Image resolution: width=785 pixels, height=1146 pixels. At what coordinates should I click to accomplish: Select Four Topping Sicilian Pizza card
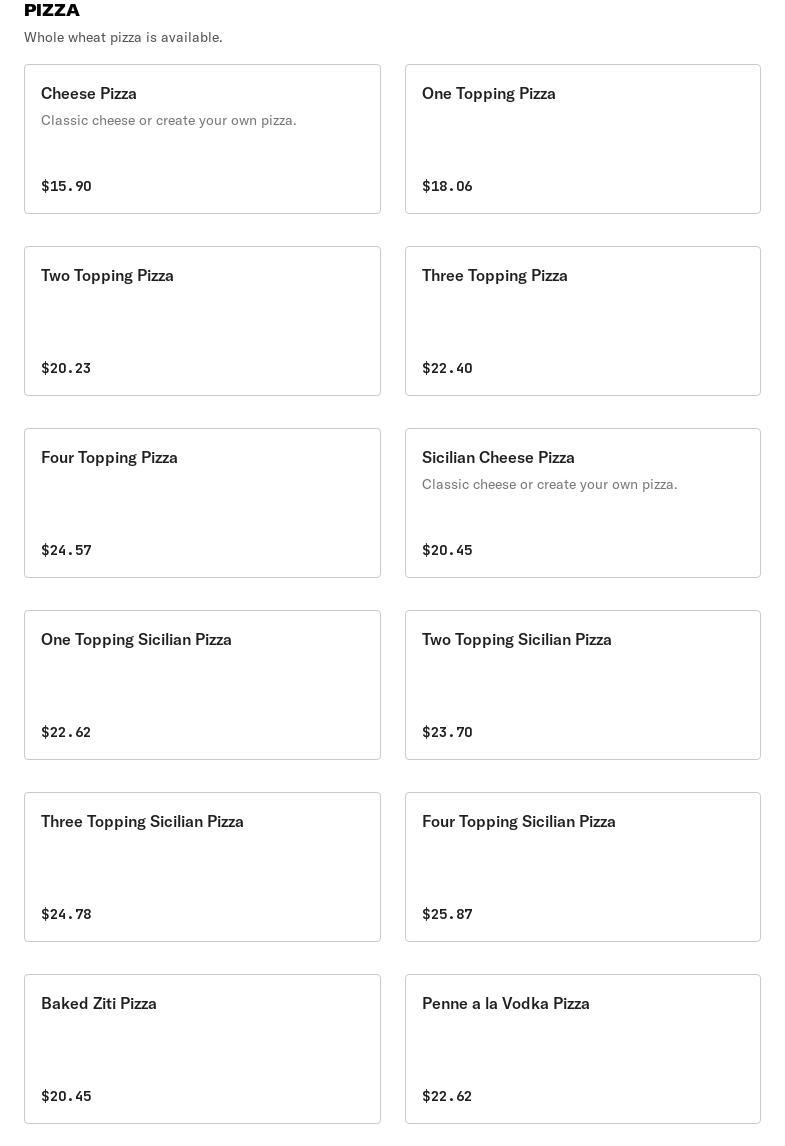click(582, 867)
